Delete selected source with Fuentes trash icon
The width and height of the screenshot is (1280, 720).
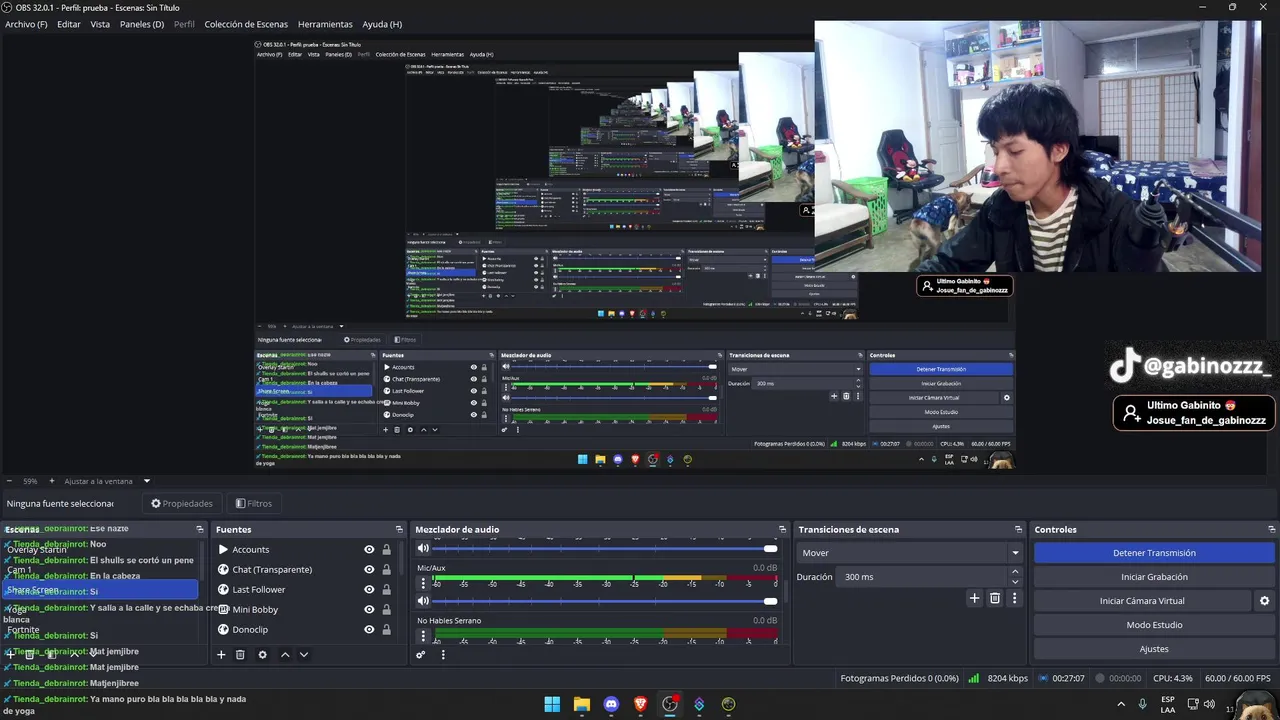pyautogui.click(x=240, y=655)
